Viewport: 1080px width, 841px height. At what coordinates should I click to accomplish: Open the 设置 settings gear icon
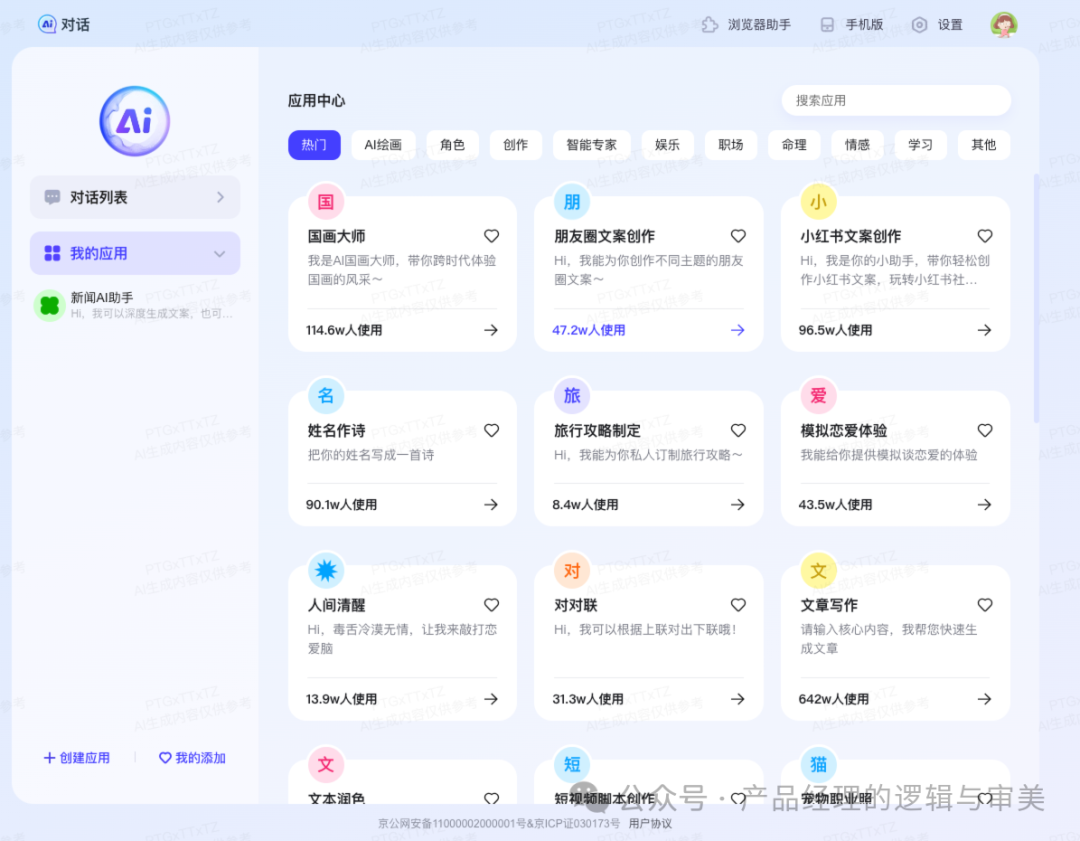point(919,24)
